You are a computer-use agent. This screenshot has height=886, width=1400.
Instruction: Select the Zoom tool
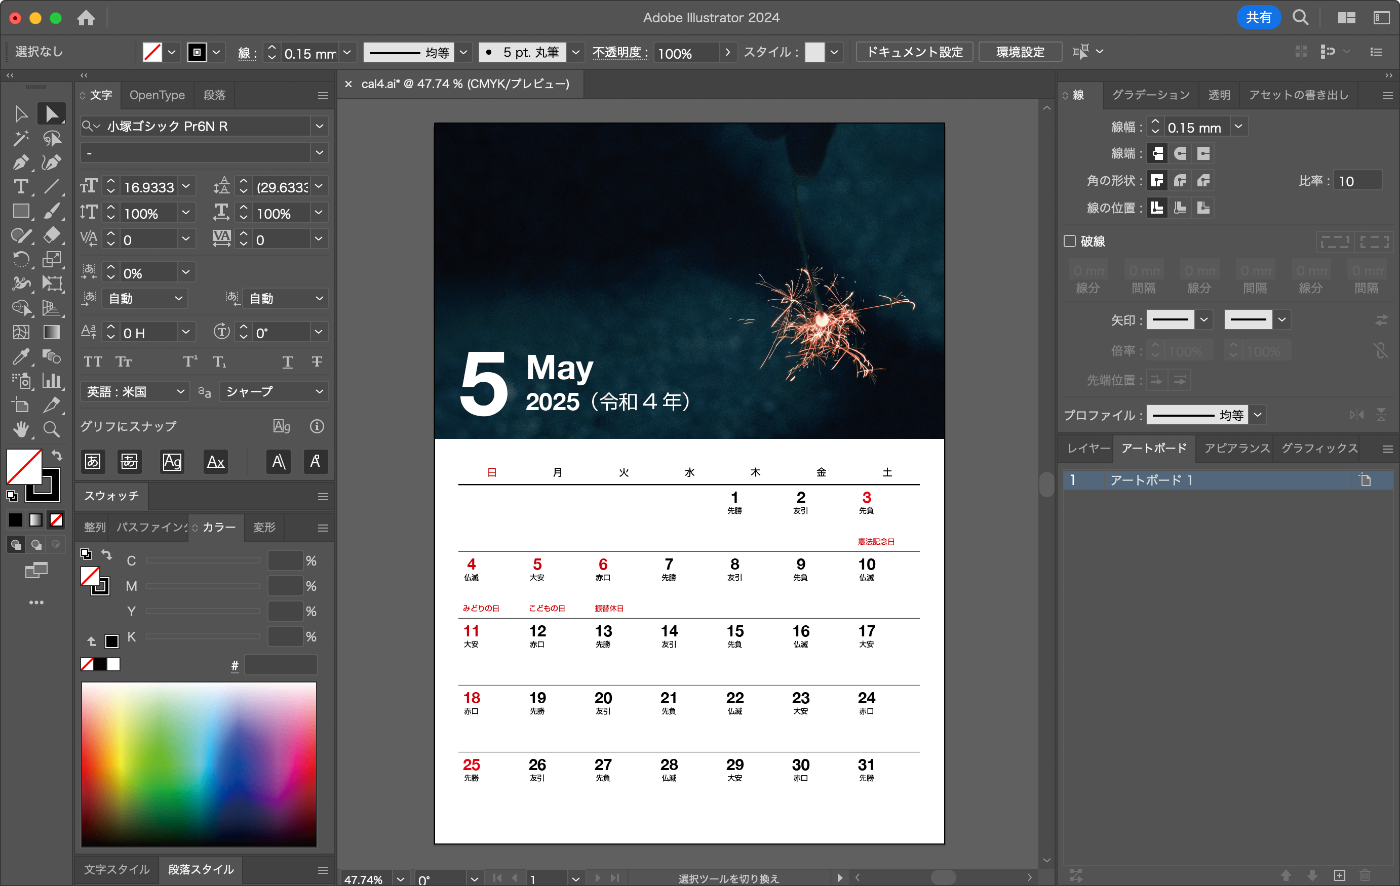(x=52, y=429)
